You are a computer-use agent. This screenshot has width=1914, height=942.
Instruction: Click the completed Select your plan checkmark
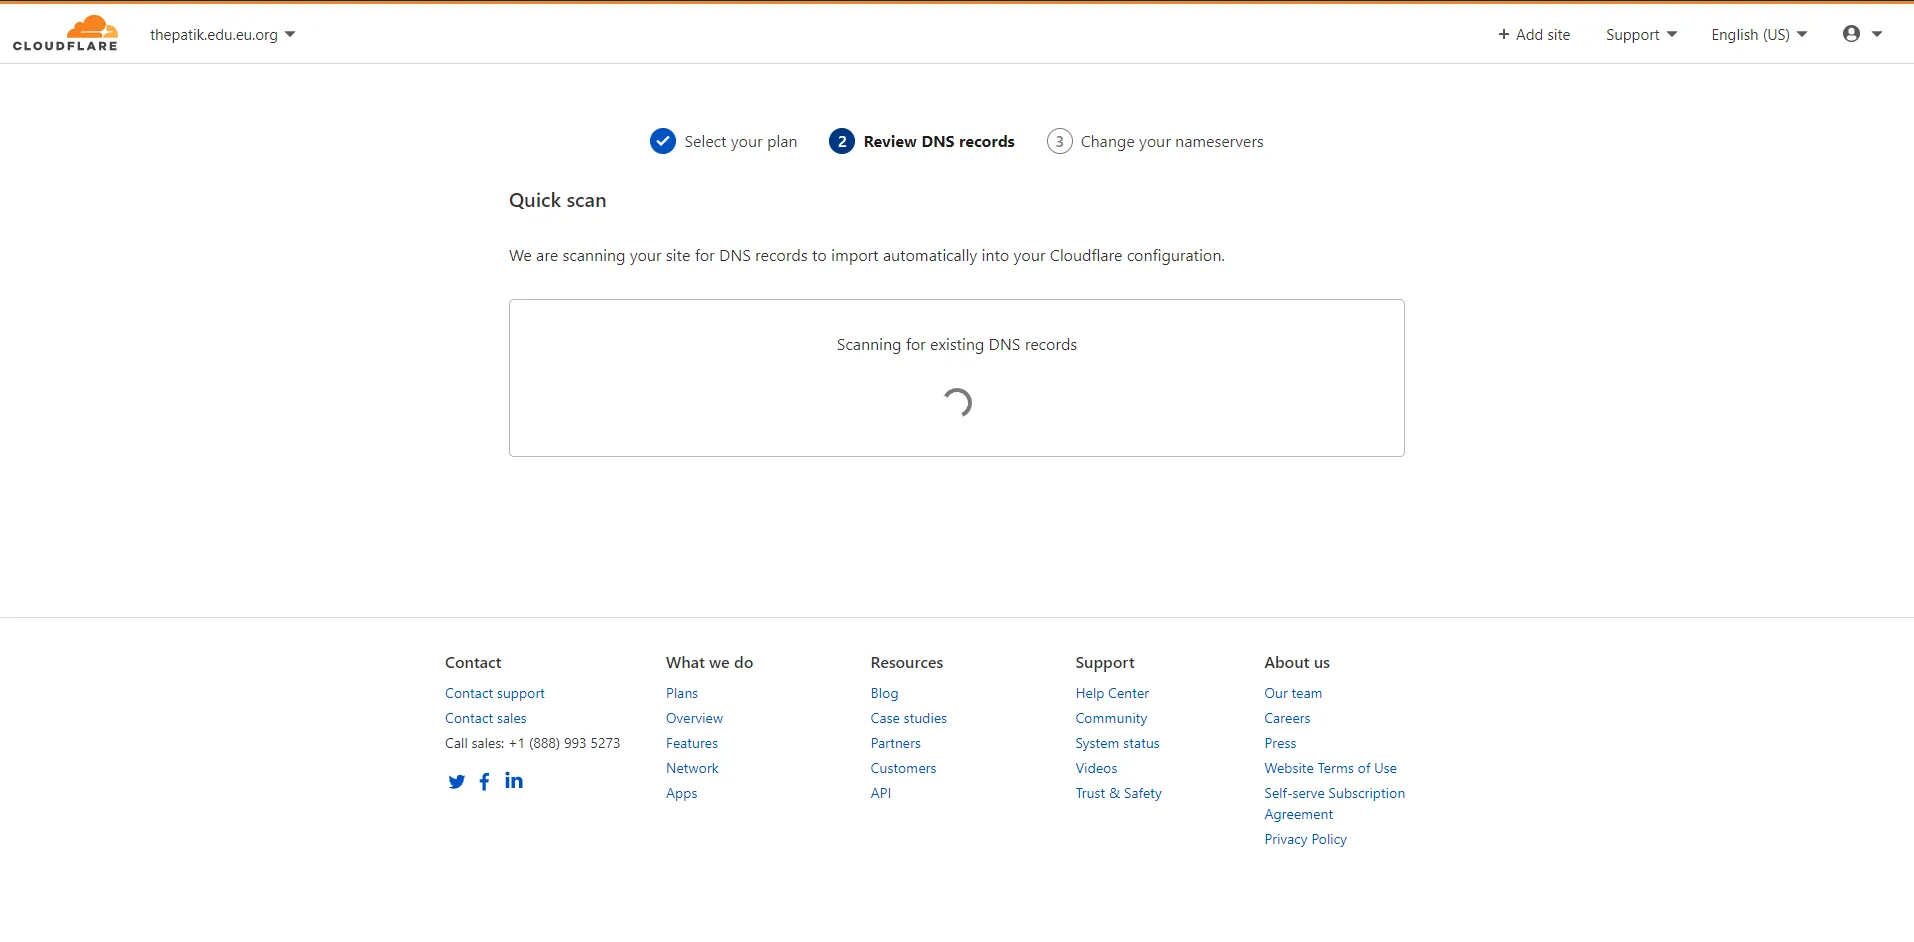pos(662,141)
